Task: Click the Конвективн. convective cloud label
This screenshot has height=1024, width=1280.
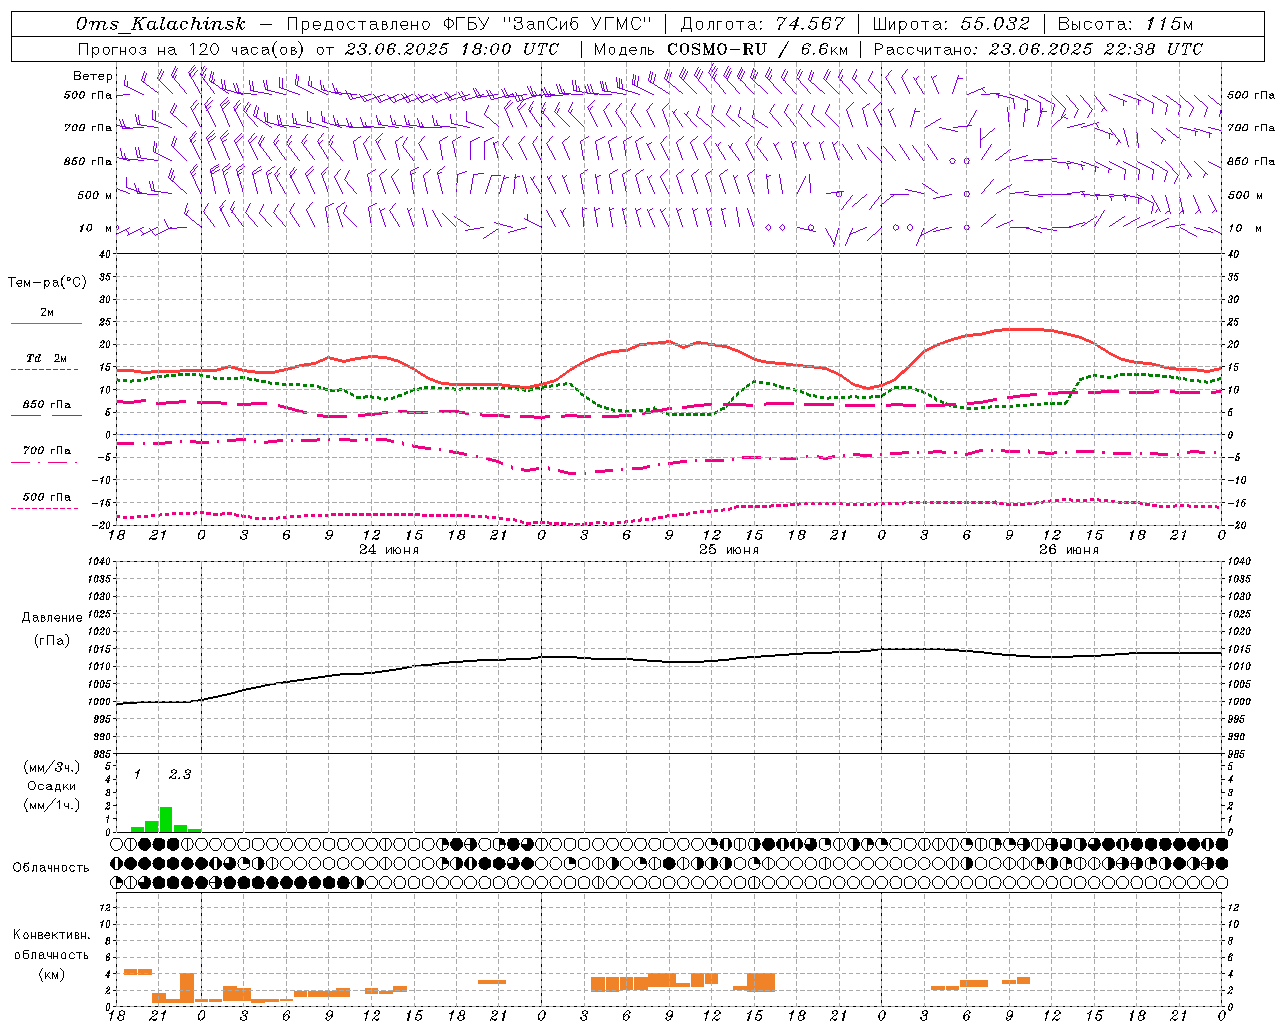Action: [x=52, y=935]
